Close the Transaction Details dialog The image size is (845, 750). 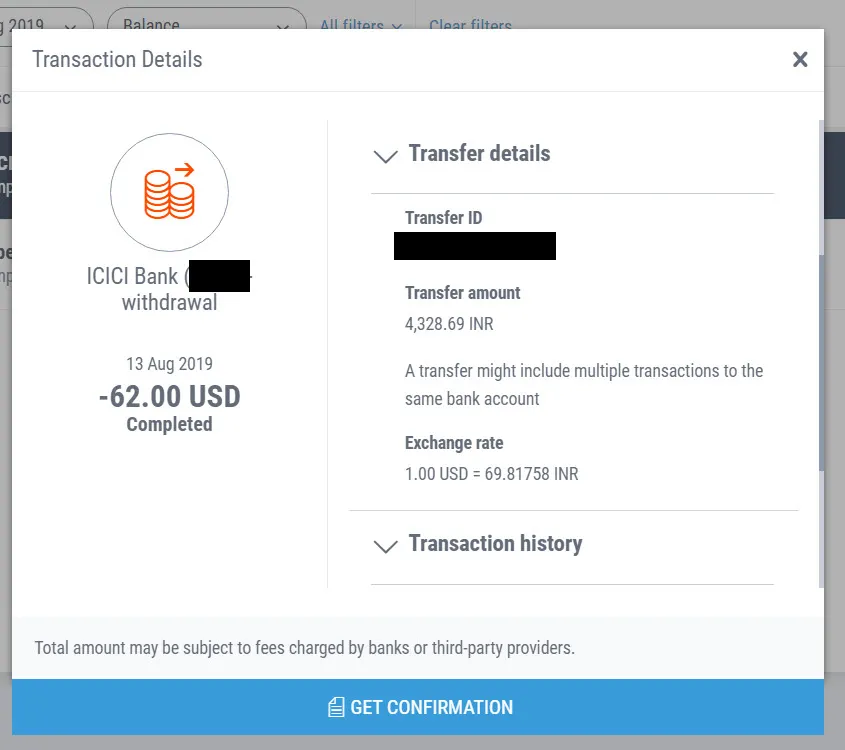pos(800,59)
